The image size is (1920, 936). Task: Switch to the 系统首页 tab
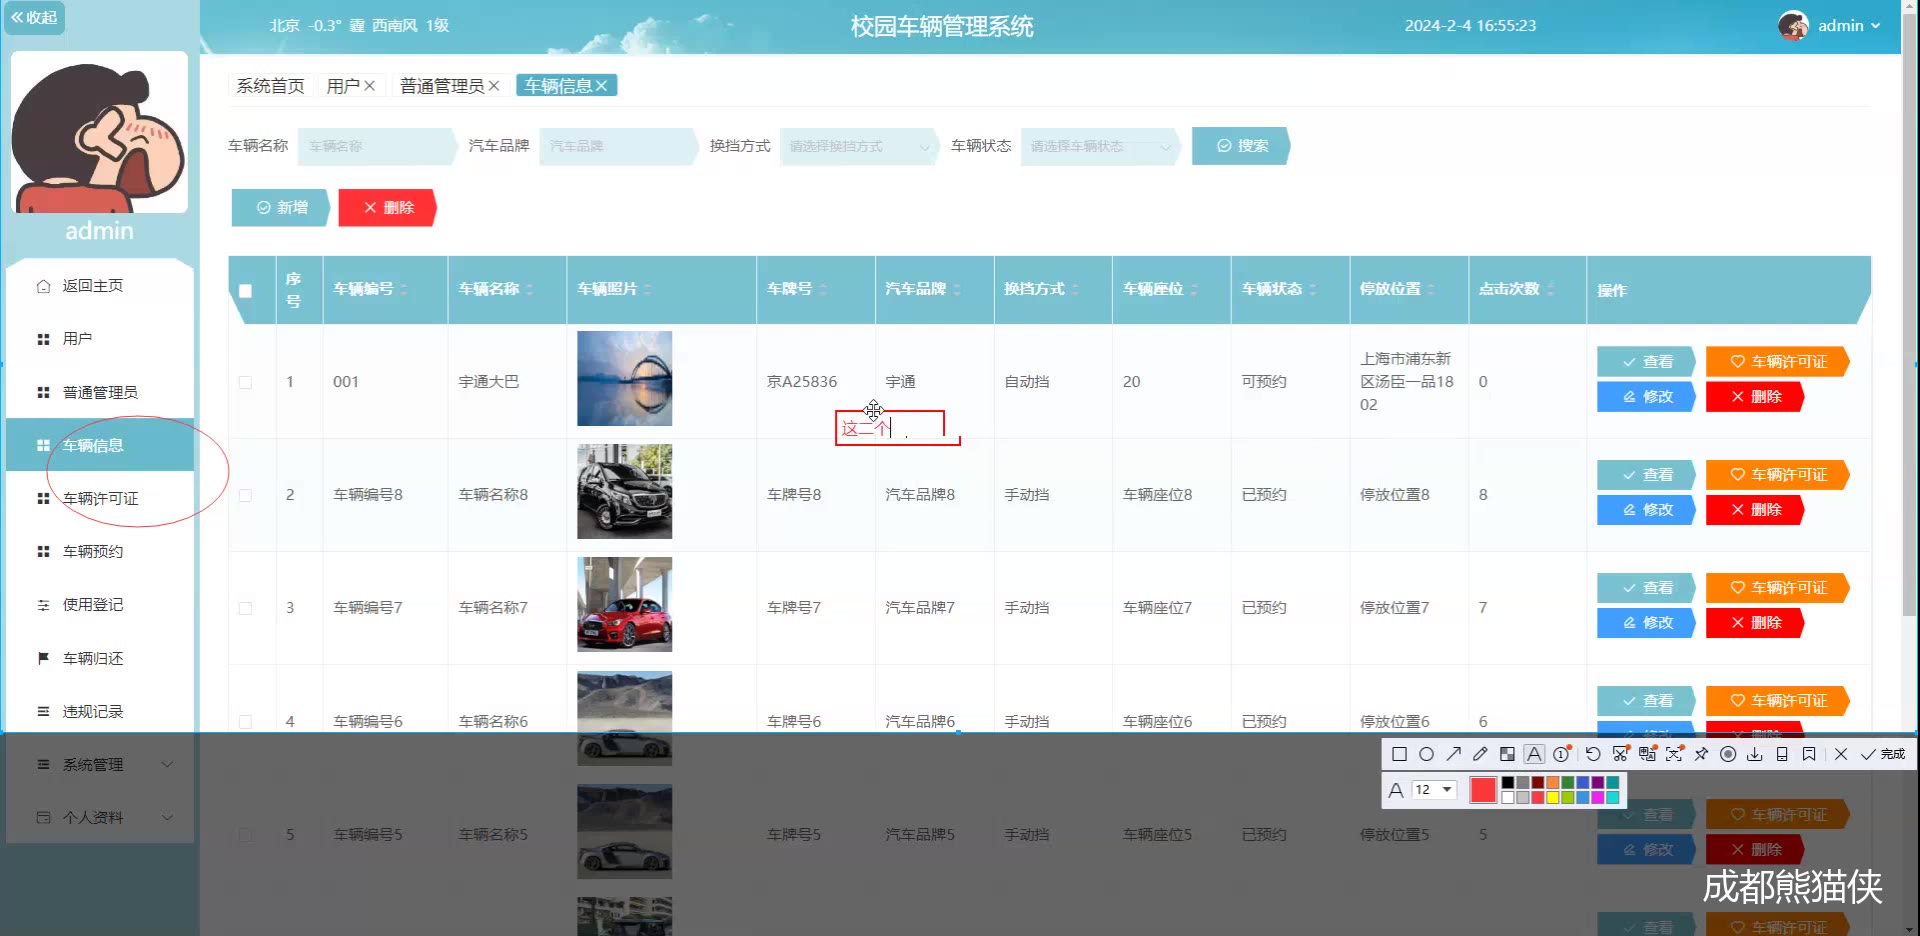coord(270,86)
